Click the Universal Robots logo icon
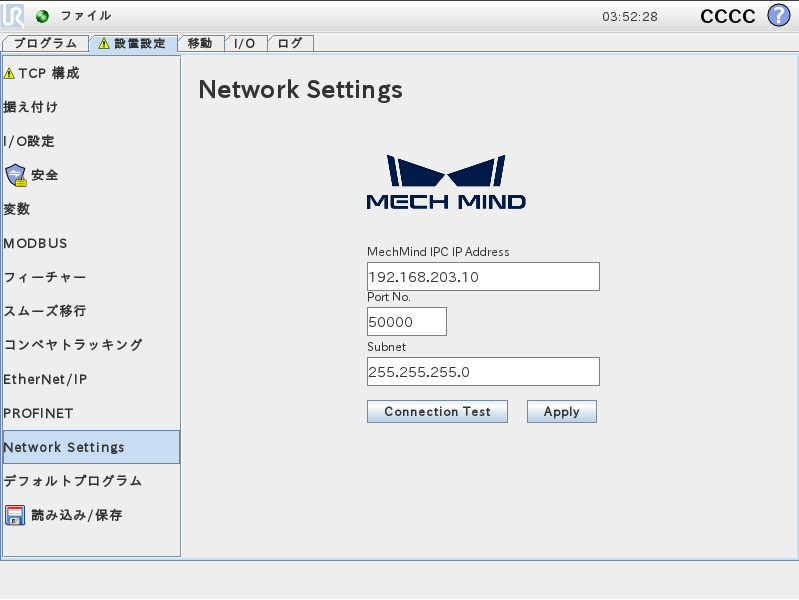 12,16
